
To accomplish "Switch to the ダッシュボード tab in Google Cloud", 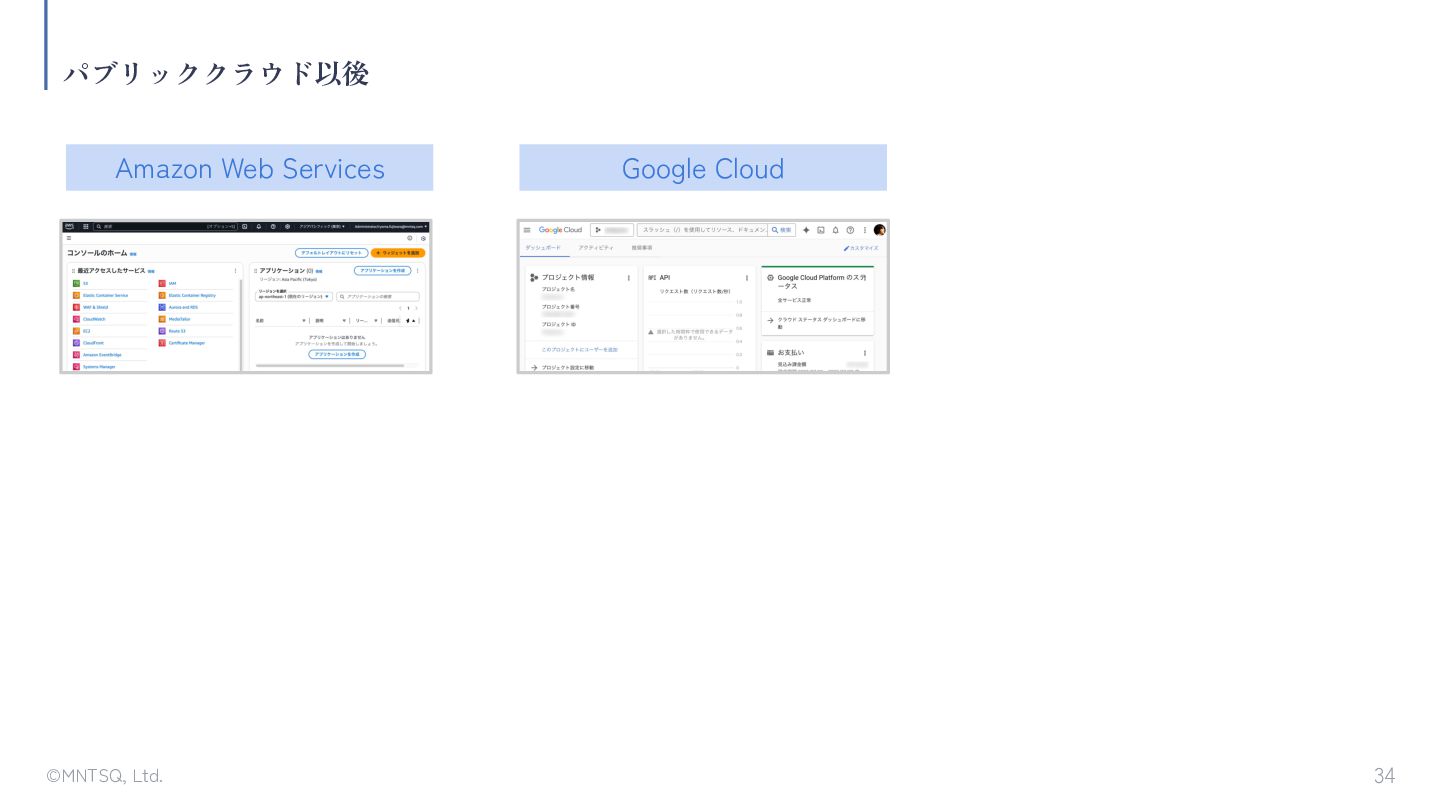I will pos(543,247).
